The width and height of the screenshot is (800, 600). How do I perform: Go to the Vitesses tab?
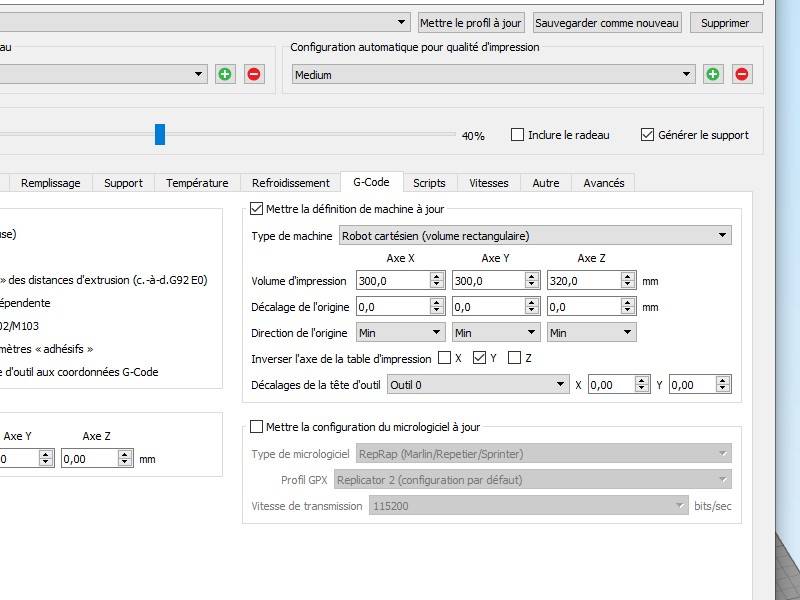point(489,183)
